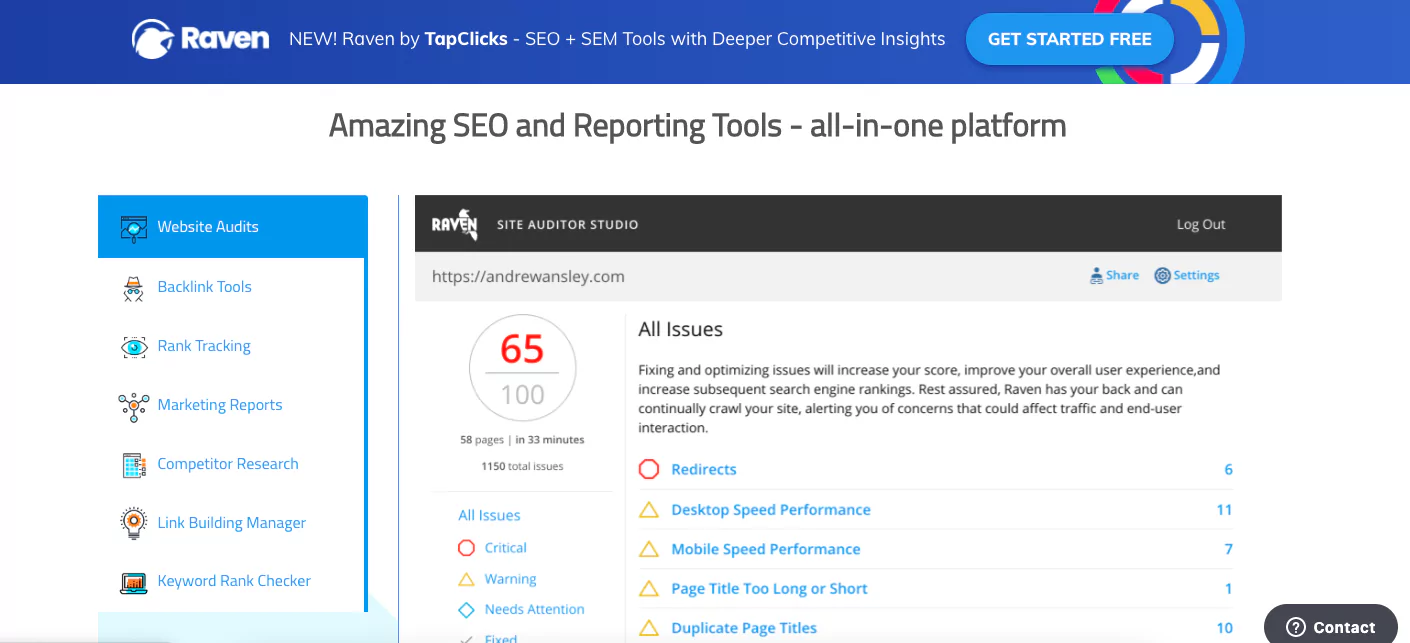This screenshot has height=643, width=1410.
Task: Click the '1150 total issues' text
Action: coord(522,466)
